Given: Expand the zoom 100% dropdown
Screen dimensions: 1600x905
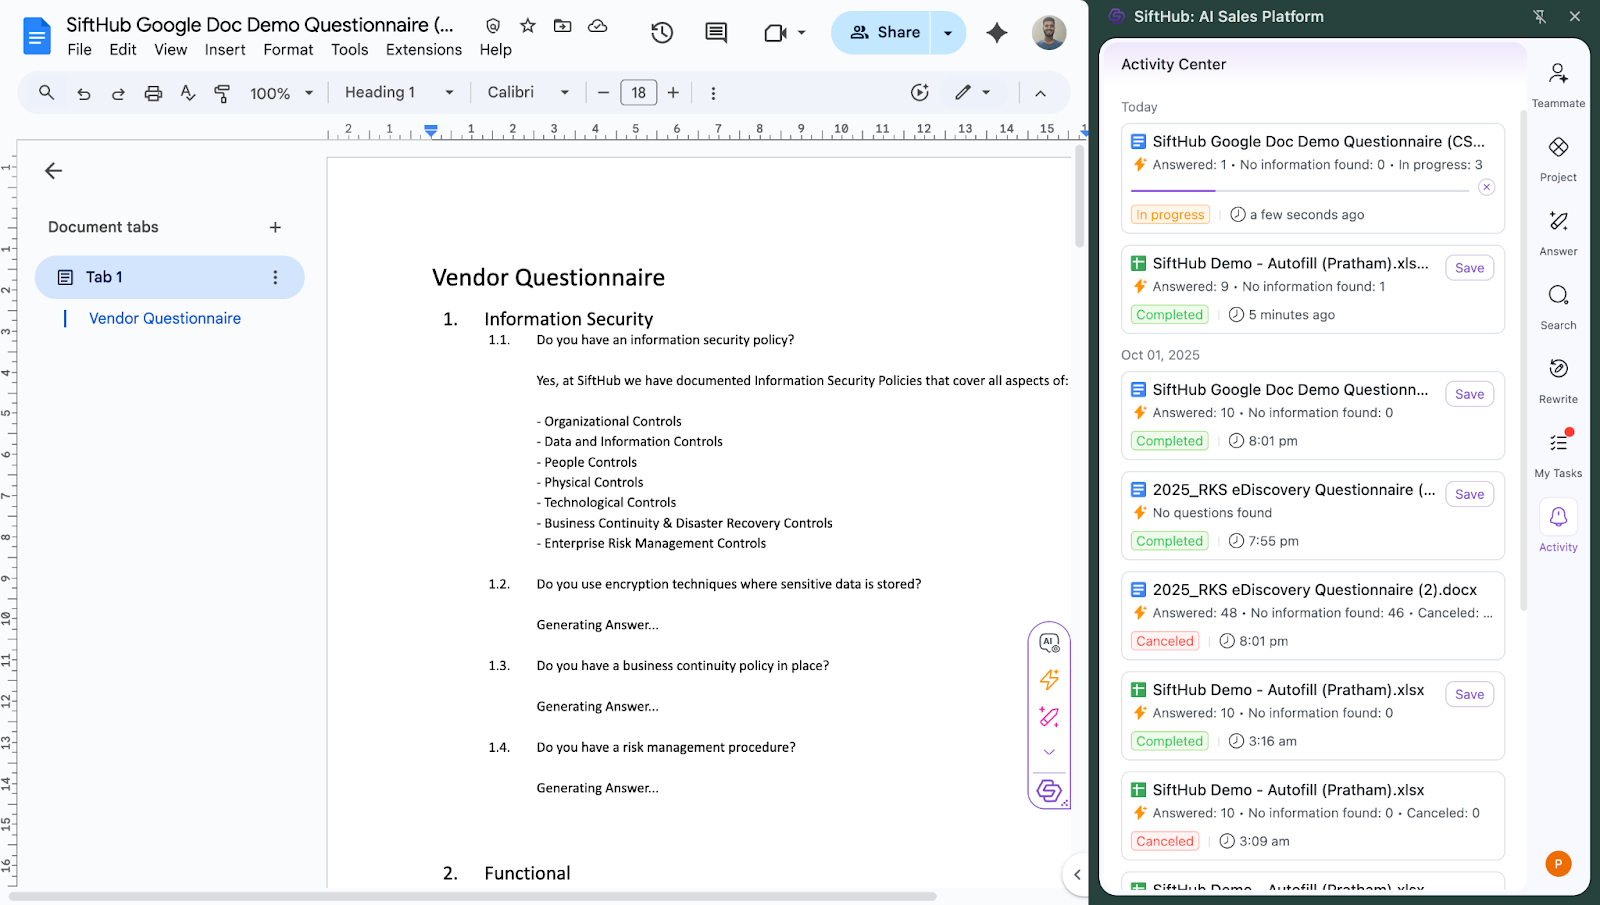Looking at the screenshot, I should pyautogui.click(x=281, y=93).
